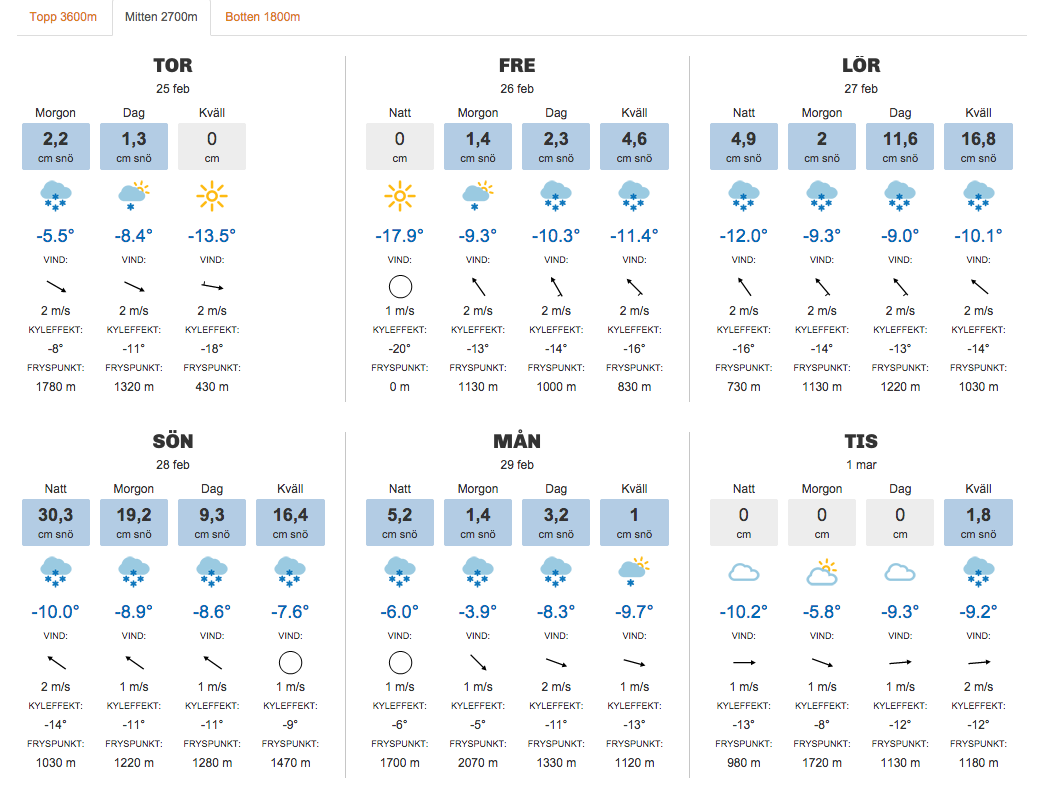Click the 1 mar date link
1046x802 pixels.
tap(861, 465)
